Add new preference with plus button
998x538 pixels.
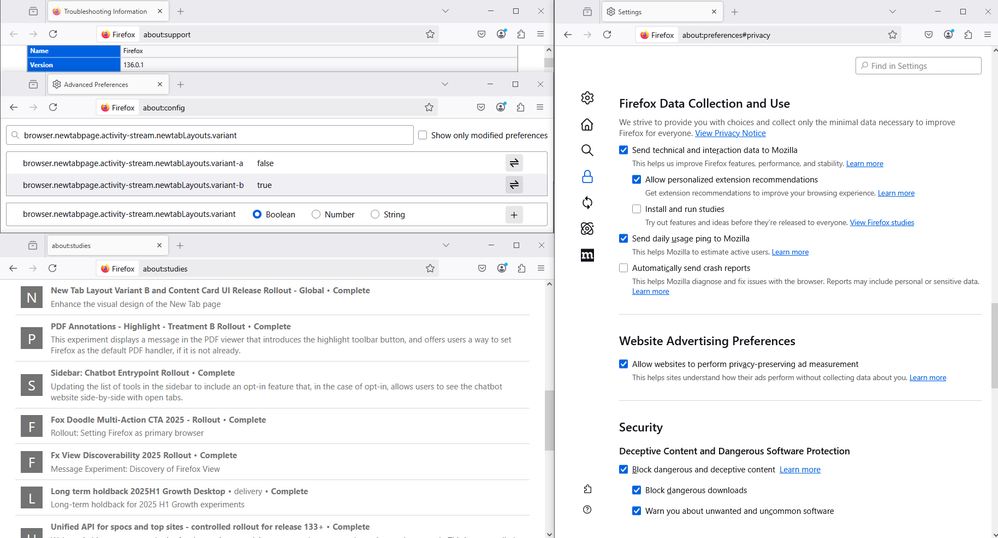tap(514, 215)
